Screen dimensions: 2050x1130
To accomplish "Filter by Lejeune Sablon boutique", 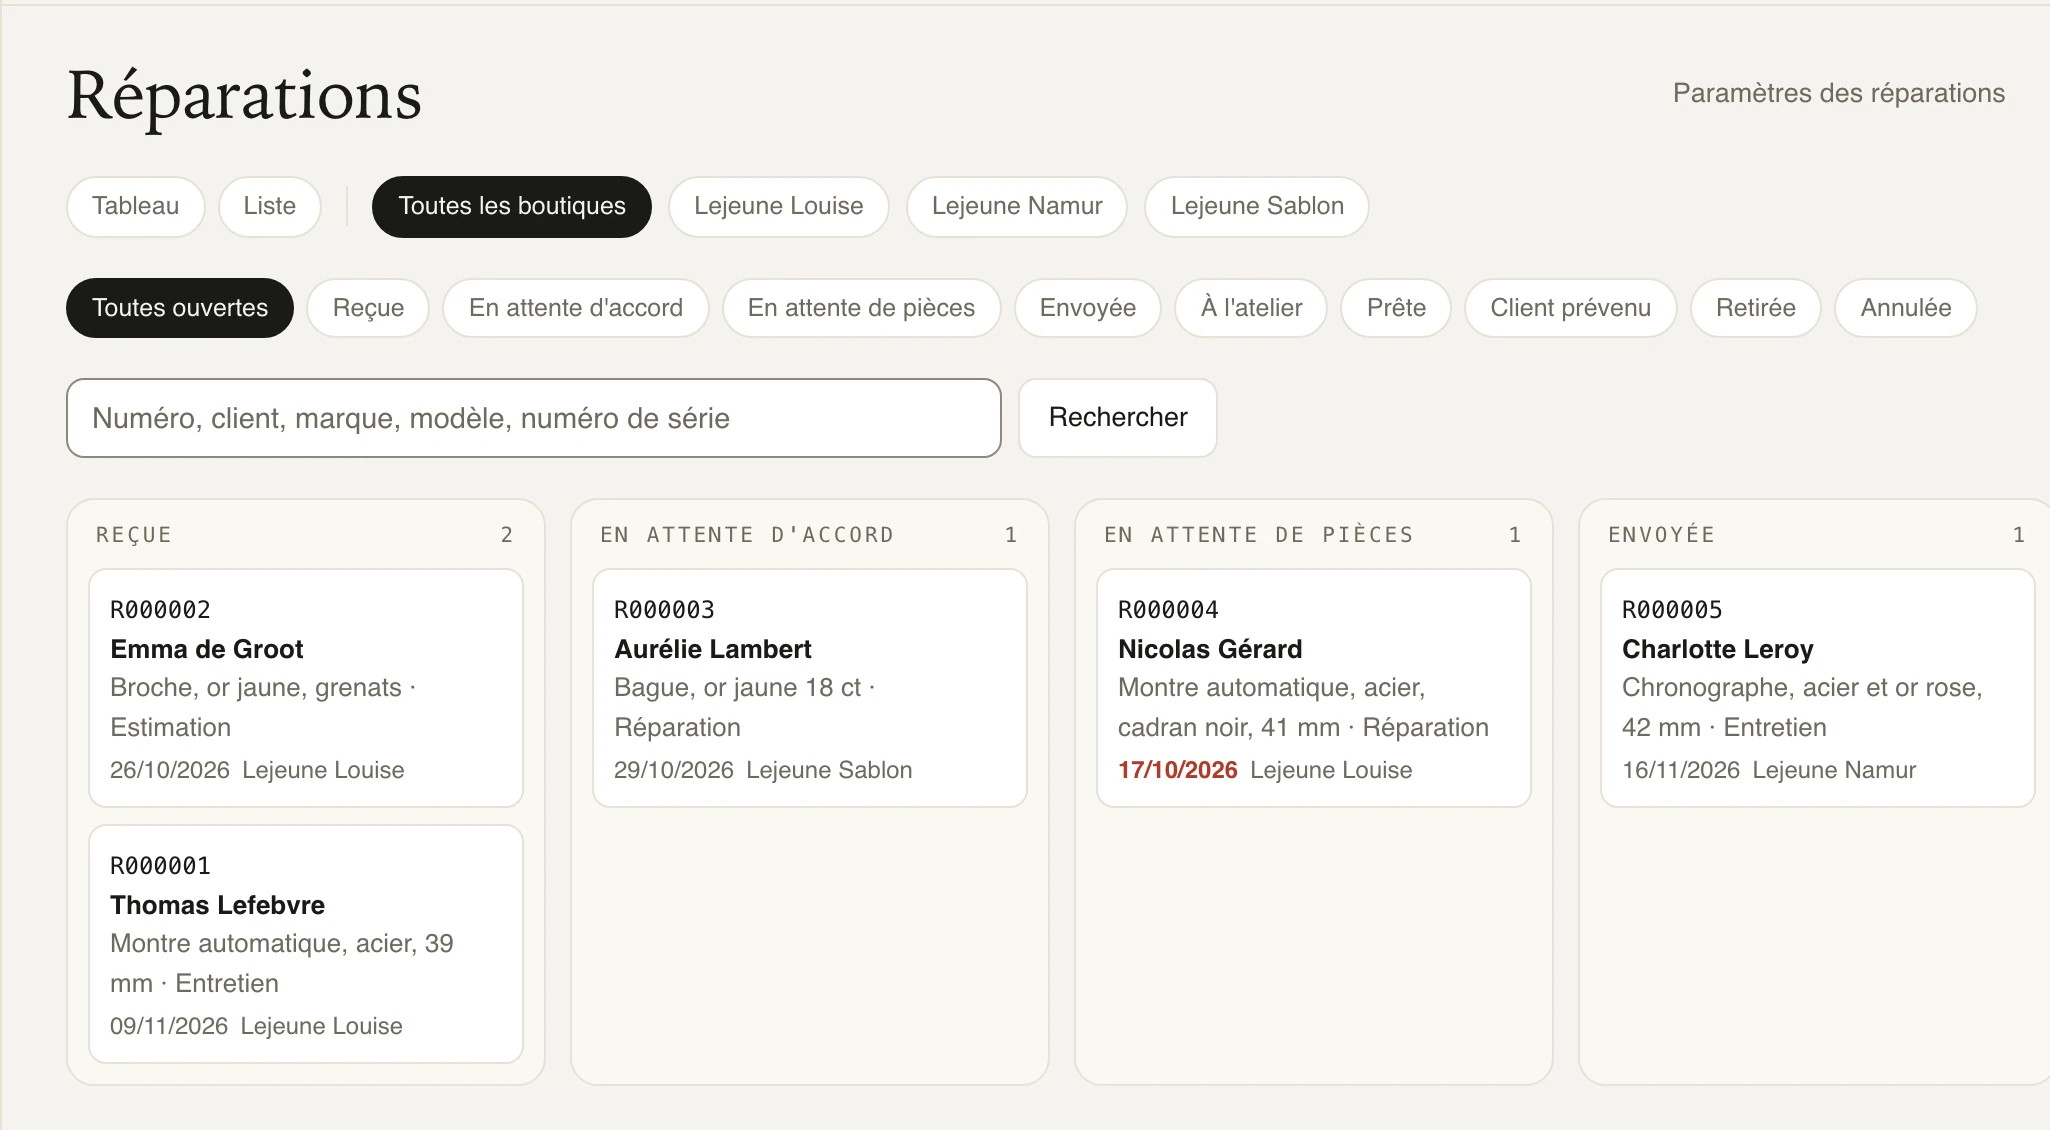I will coord(1257,207).
